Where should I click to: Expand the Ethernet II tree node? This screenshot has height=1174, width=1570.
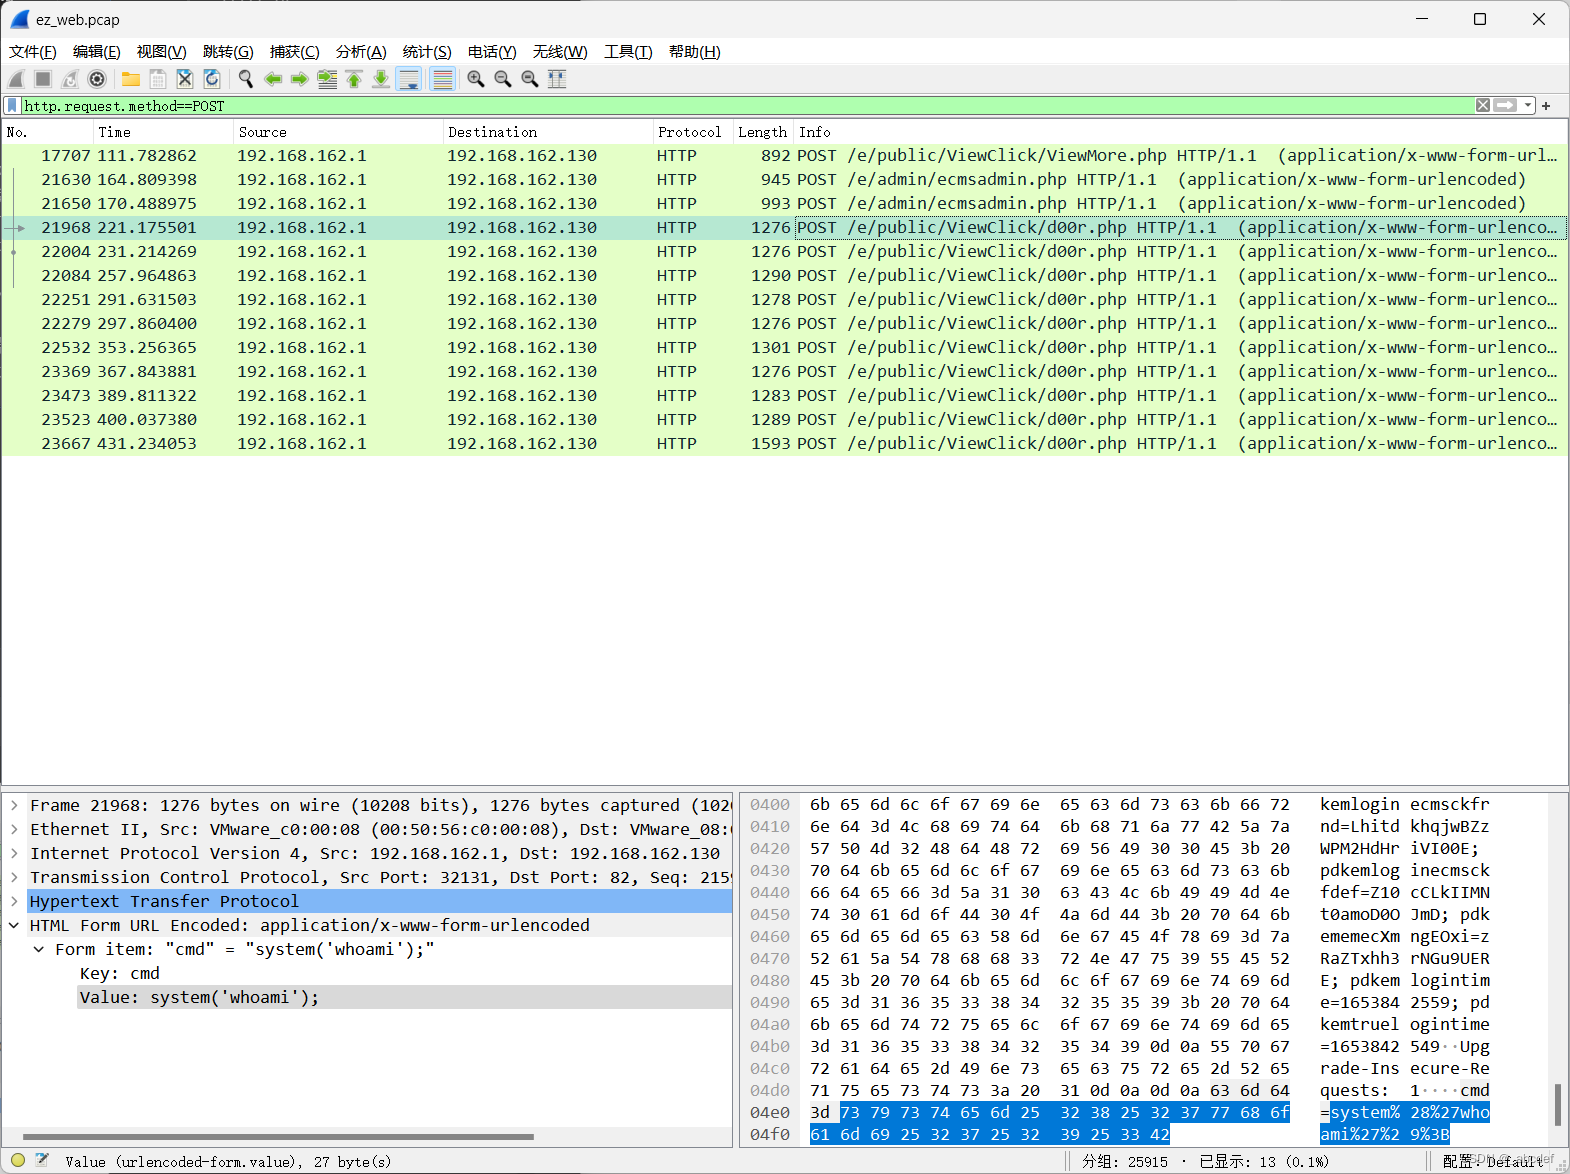(x=15, y=829)
